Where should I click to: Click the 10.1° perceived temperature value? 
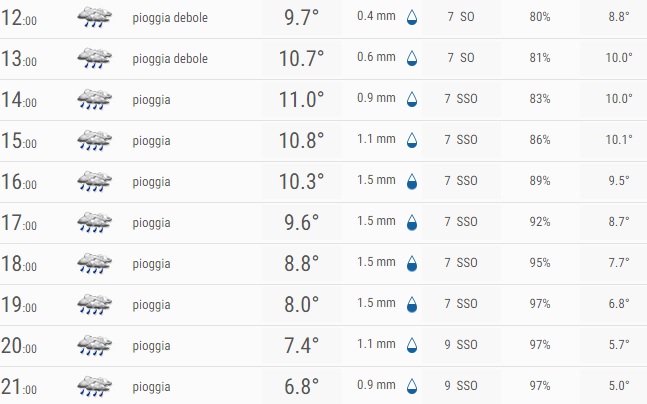tap(619, 139)
